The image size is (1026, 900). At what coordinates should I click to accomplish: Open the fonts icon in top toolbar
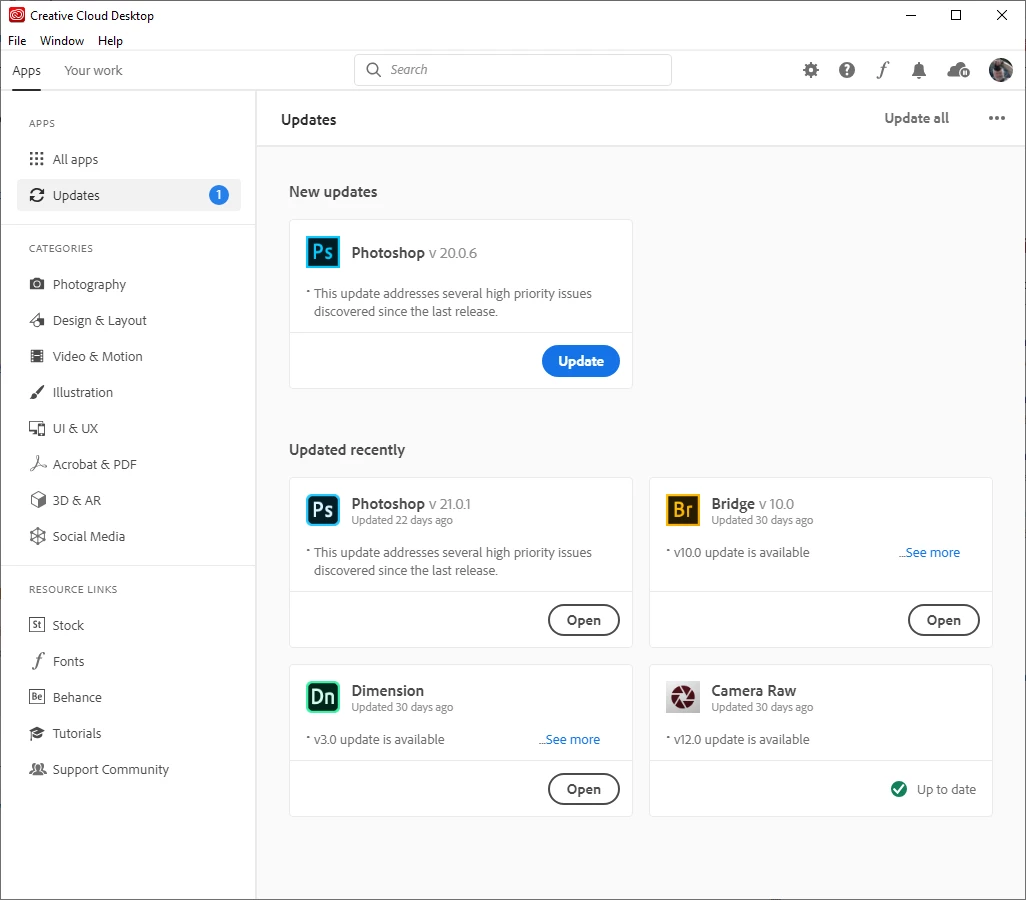coord(883,70)
